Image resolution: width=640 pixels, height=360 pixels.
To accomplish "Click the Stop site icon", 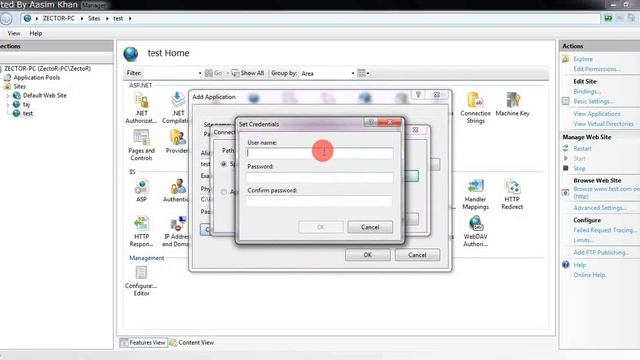I will point(565,168).
